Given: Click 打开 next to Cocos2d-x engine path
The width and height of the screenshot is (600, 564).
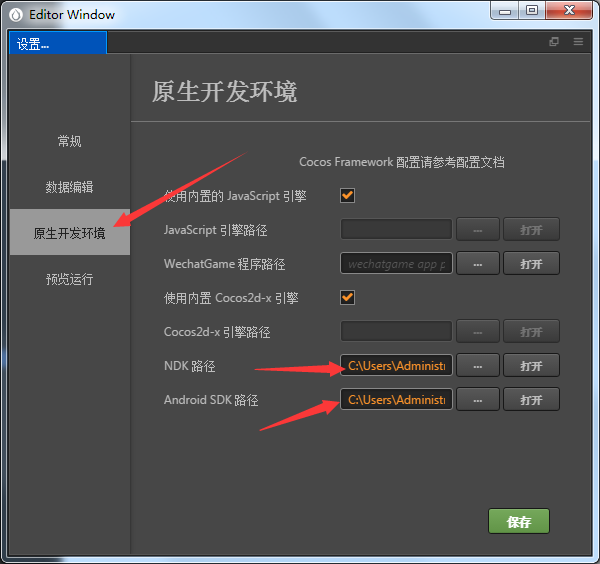Looking at the screenshot, I should pyautogui.click(x=531, y=331).
